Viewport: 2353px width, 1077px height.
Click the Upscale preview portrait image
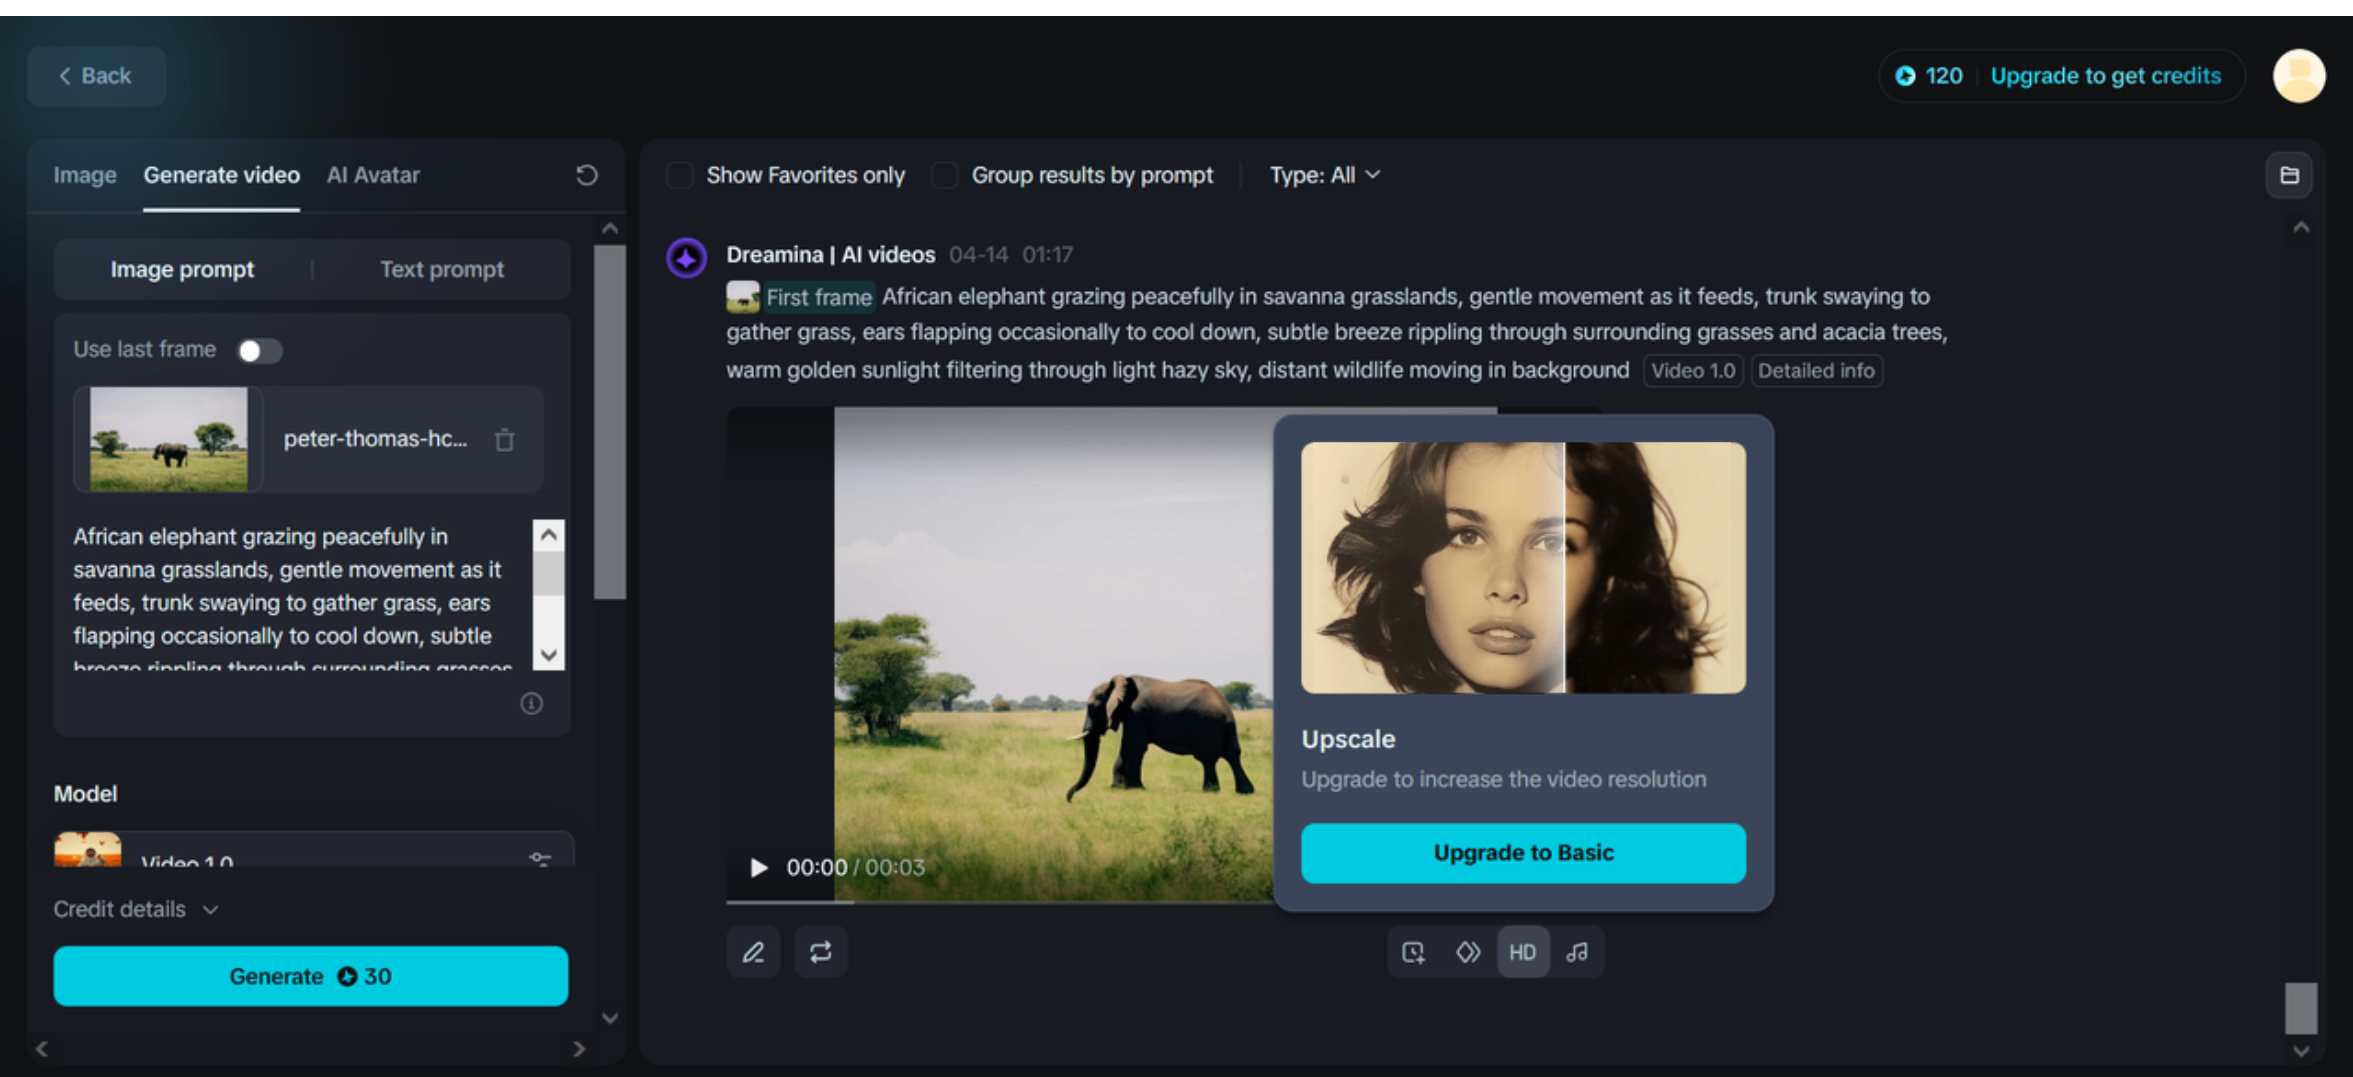click(x=1523, y=567)
